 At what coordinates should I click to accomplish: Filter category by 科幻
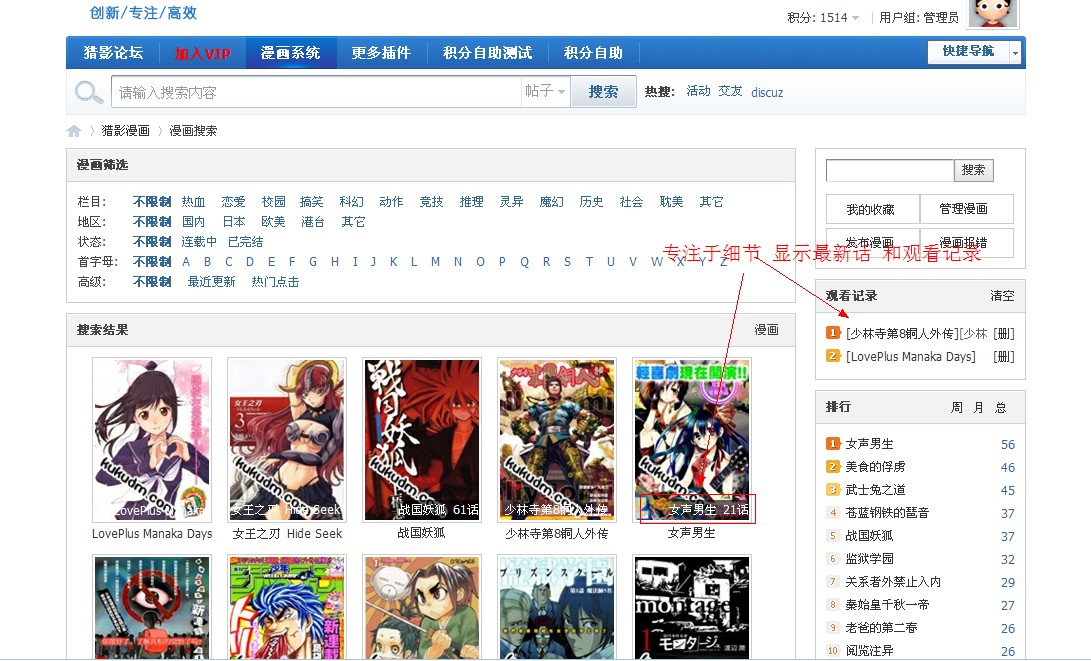351,202
